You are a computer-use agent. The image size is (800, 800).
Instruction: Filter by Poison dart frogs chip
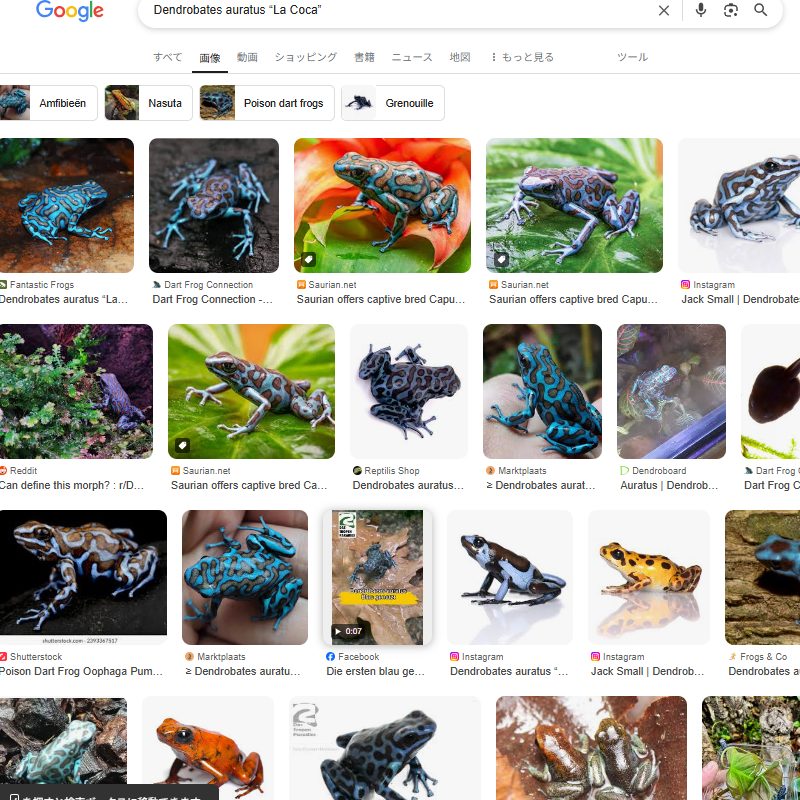point(265,103)
